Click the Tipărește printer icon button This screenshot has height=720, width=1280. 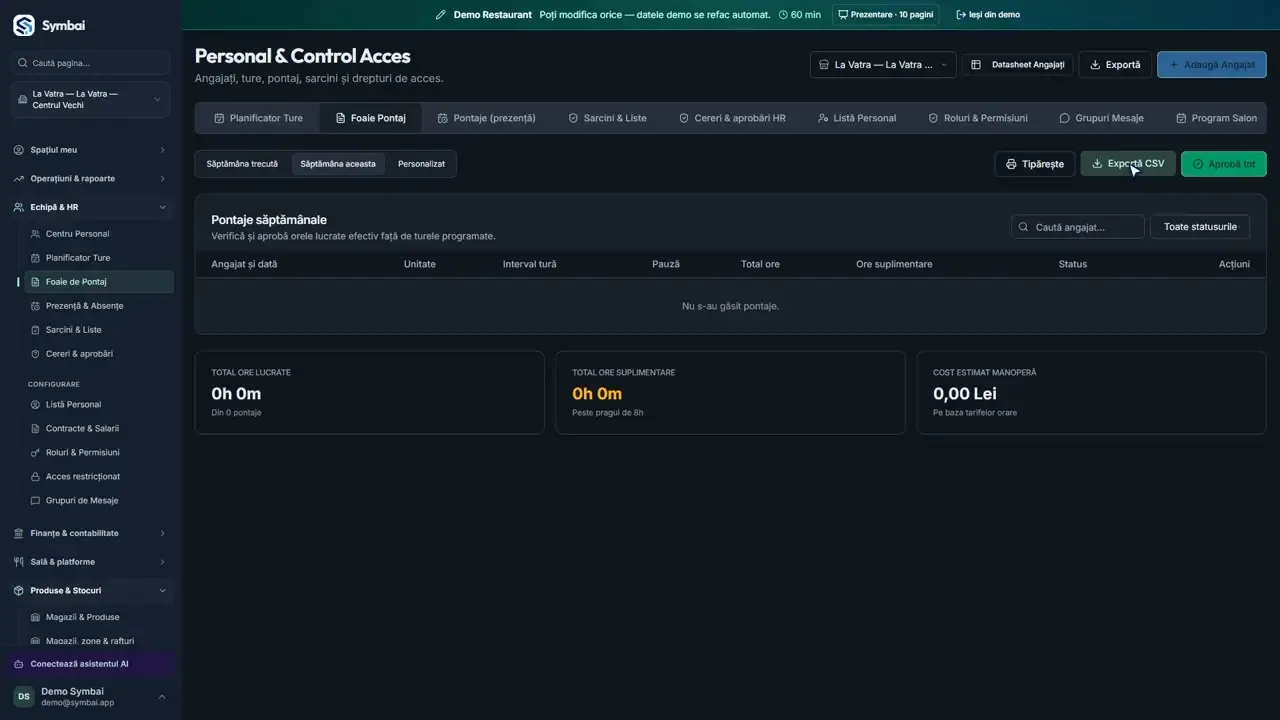point(1035,164)
